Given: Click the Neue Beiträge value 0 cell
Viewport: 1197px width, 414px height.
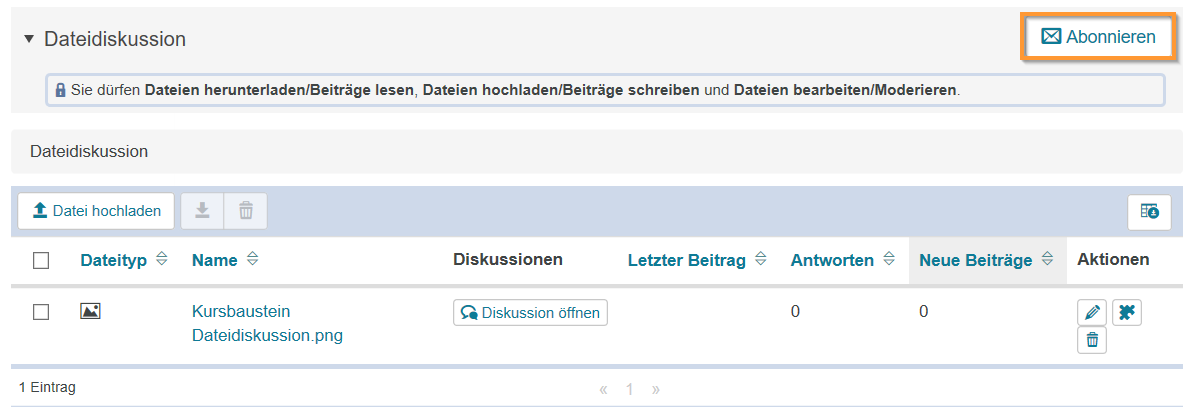Looking at the screenshot, I should [x=924, y=312].
